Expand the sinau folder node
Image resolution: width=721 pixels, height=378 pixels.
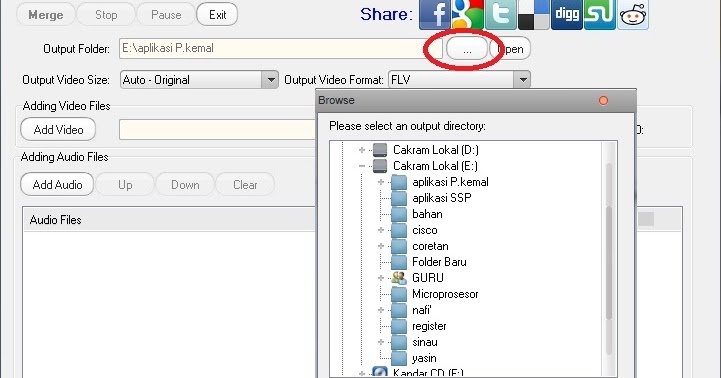coord(381,342)
